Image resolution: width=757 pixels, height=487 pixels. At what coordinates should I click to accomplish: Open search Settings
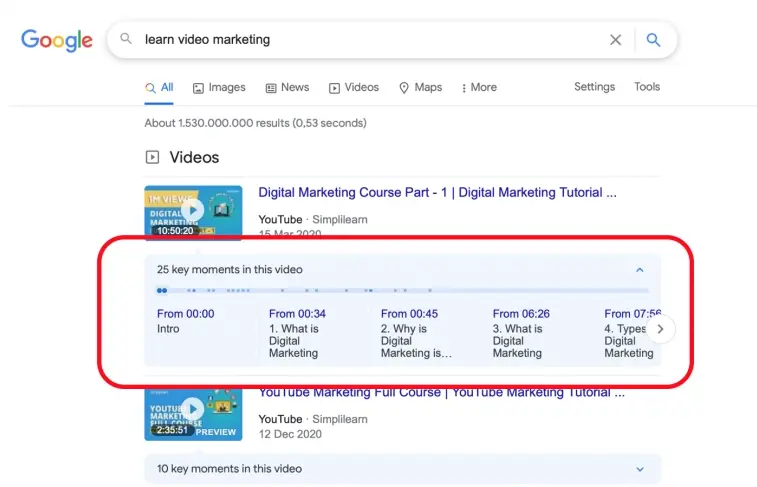[x=594, y=87]
